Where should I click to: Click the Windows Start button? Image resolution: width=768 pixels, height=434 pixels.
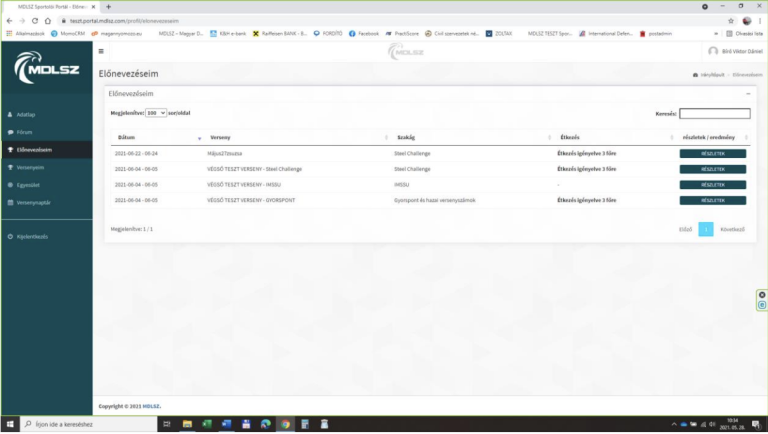point(9,424)
